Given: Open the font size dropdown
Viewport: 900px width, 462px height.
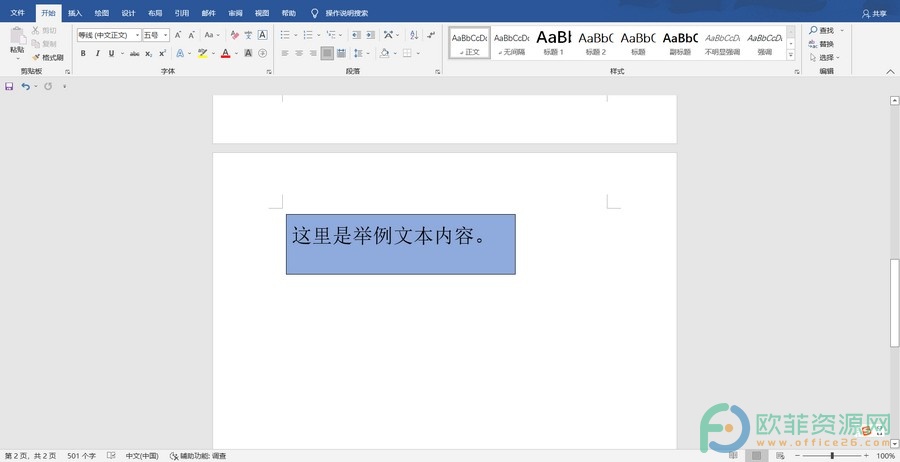Looking at the screenshot, I should click(x=165, y=35).
